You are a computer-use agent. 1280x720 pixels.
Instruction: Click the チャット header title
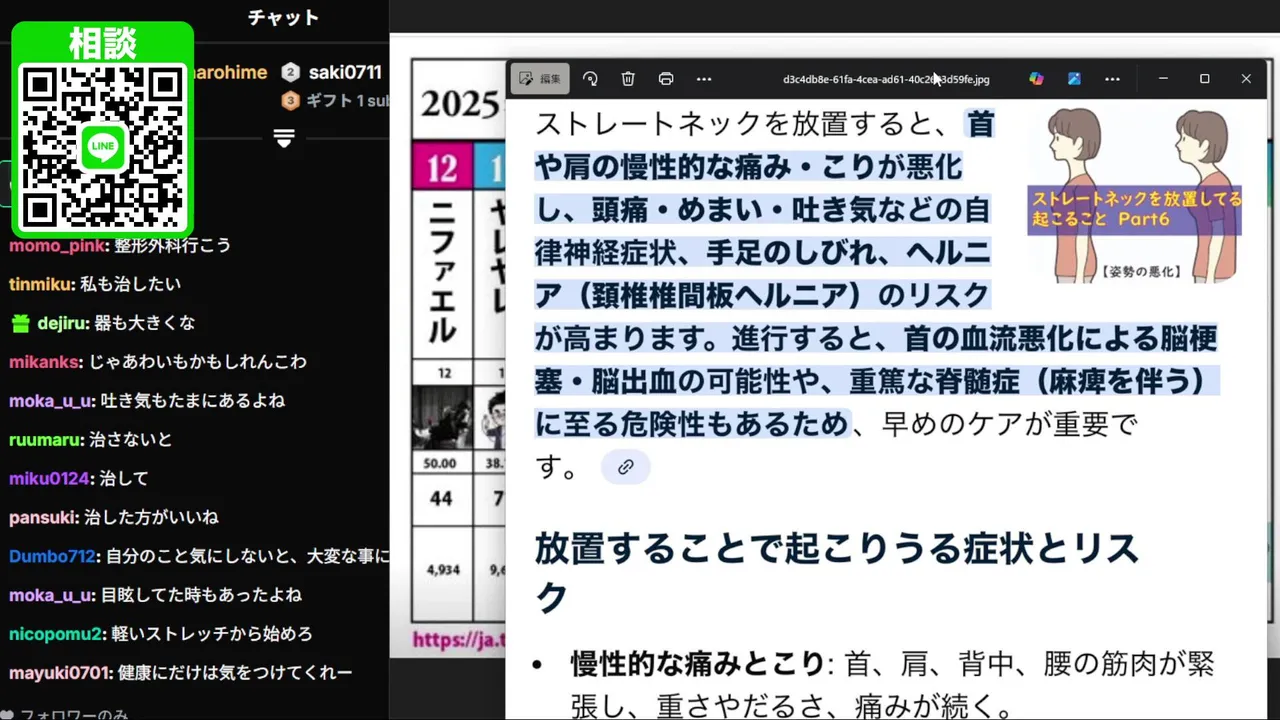(x=283, y=17)
